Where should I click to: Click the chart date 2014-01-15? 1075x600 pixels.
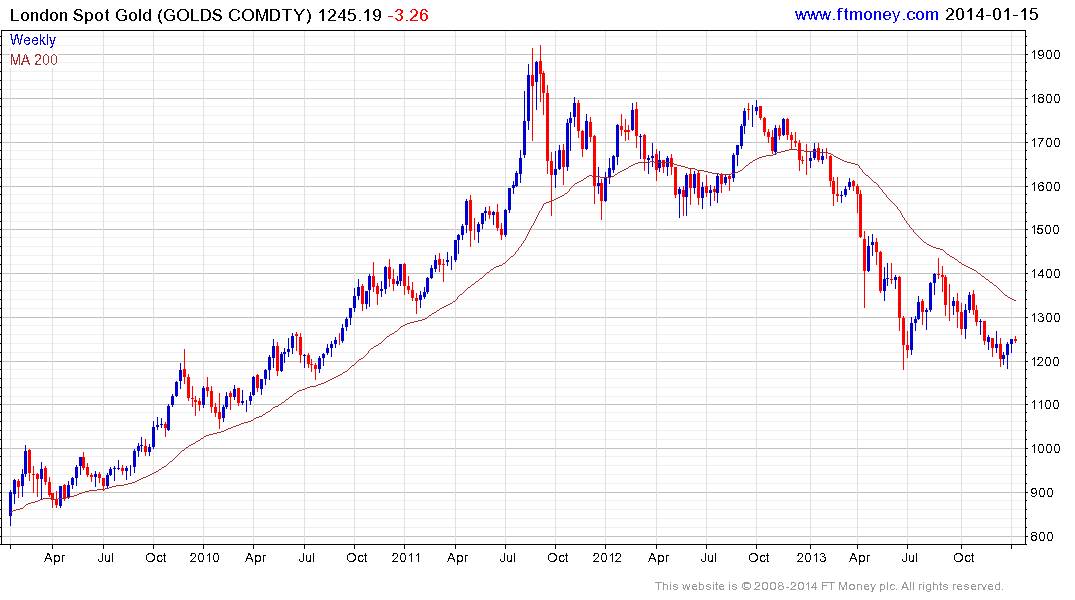tap(991, 14)
